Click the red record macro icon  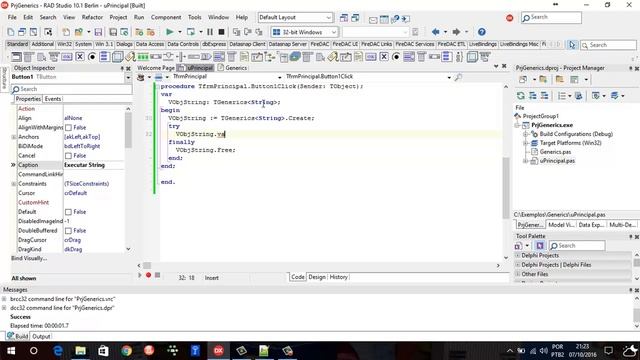(149, 275)
